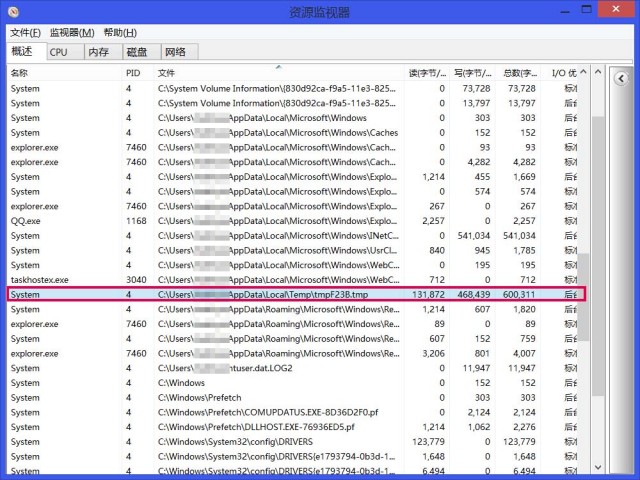This screenshot has width=640, height=480.
Task: Open the 文件(F) menu
Action: click(x=25, y=33)
